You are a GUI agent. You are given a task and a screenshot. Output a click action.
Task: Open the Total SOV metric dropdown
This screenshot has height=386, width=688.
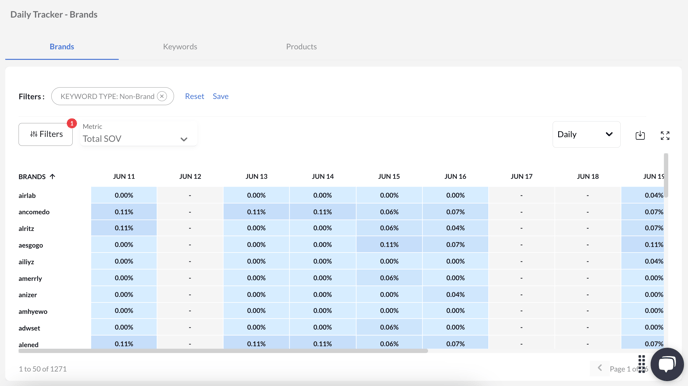(x=138, y=134)
